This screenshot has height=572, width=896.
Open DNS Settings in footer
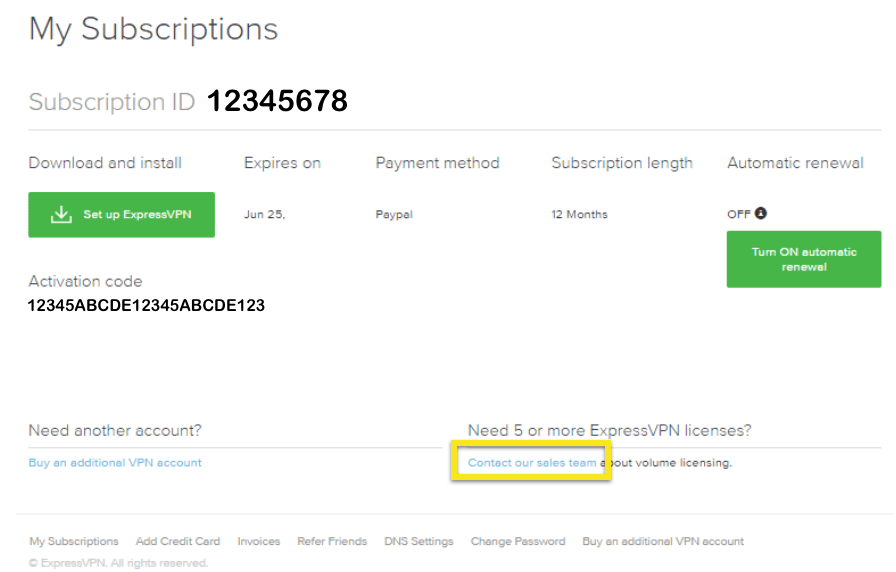(x=419, y=541)
